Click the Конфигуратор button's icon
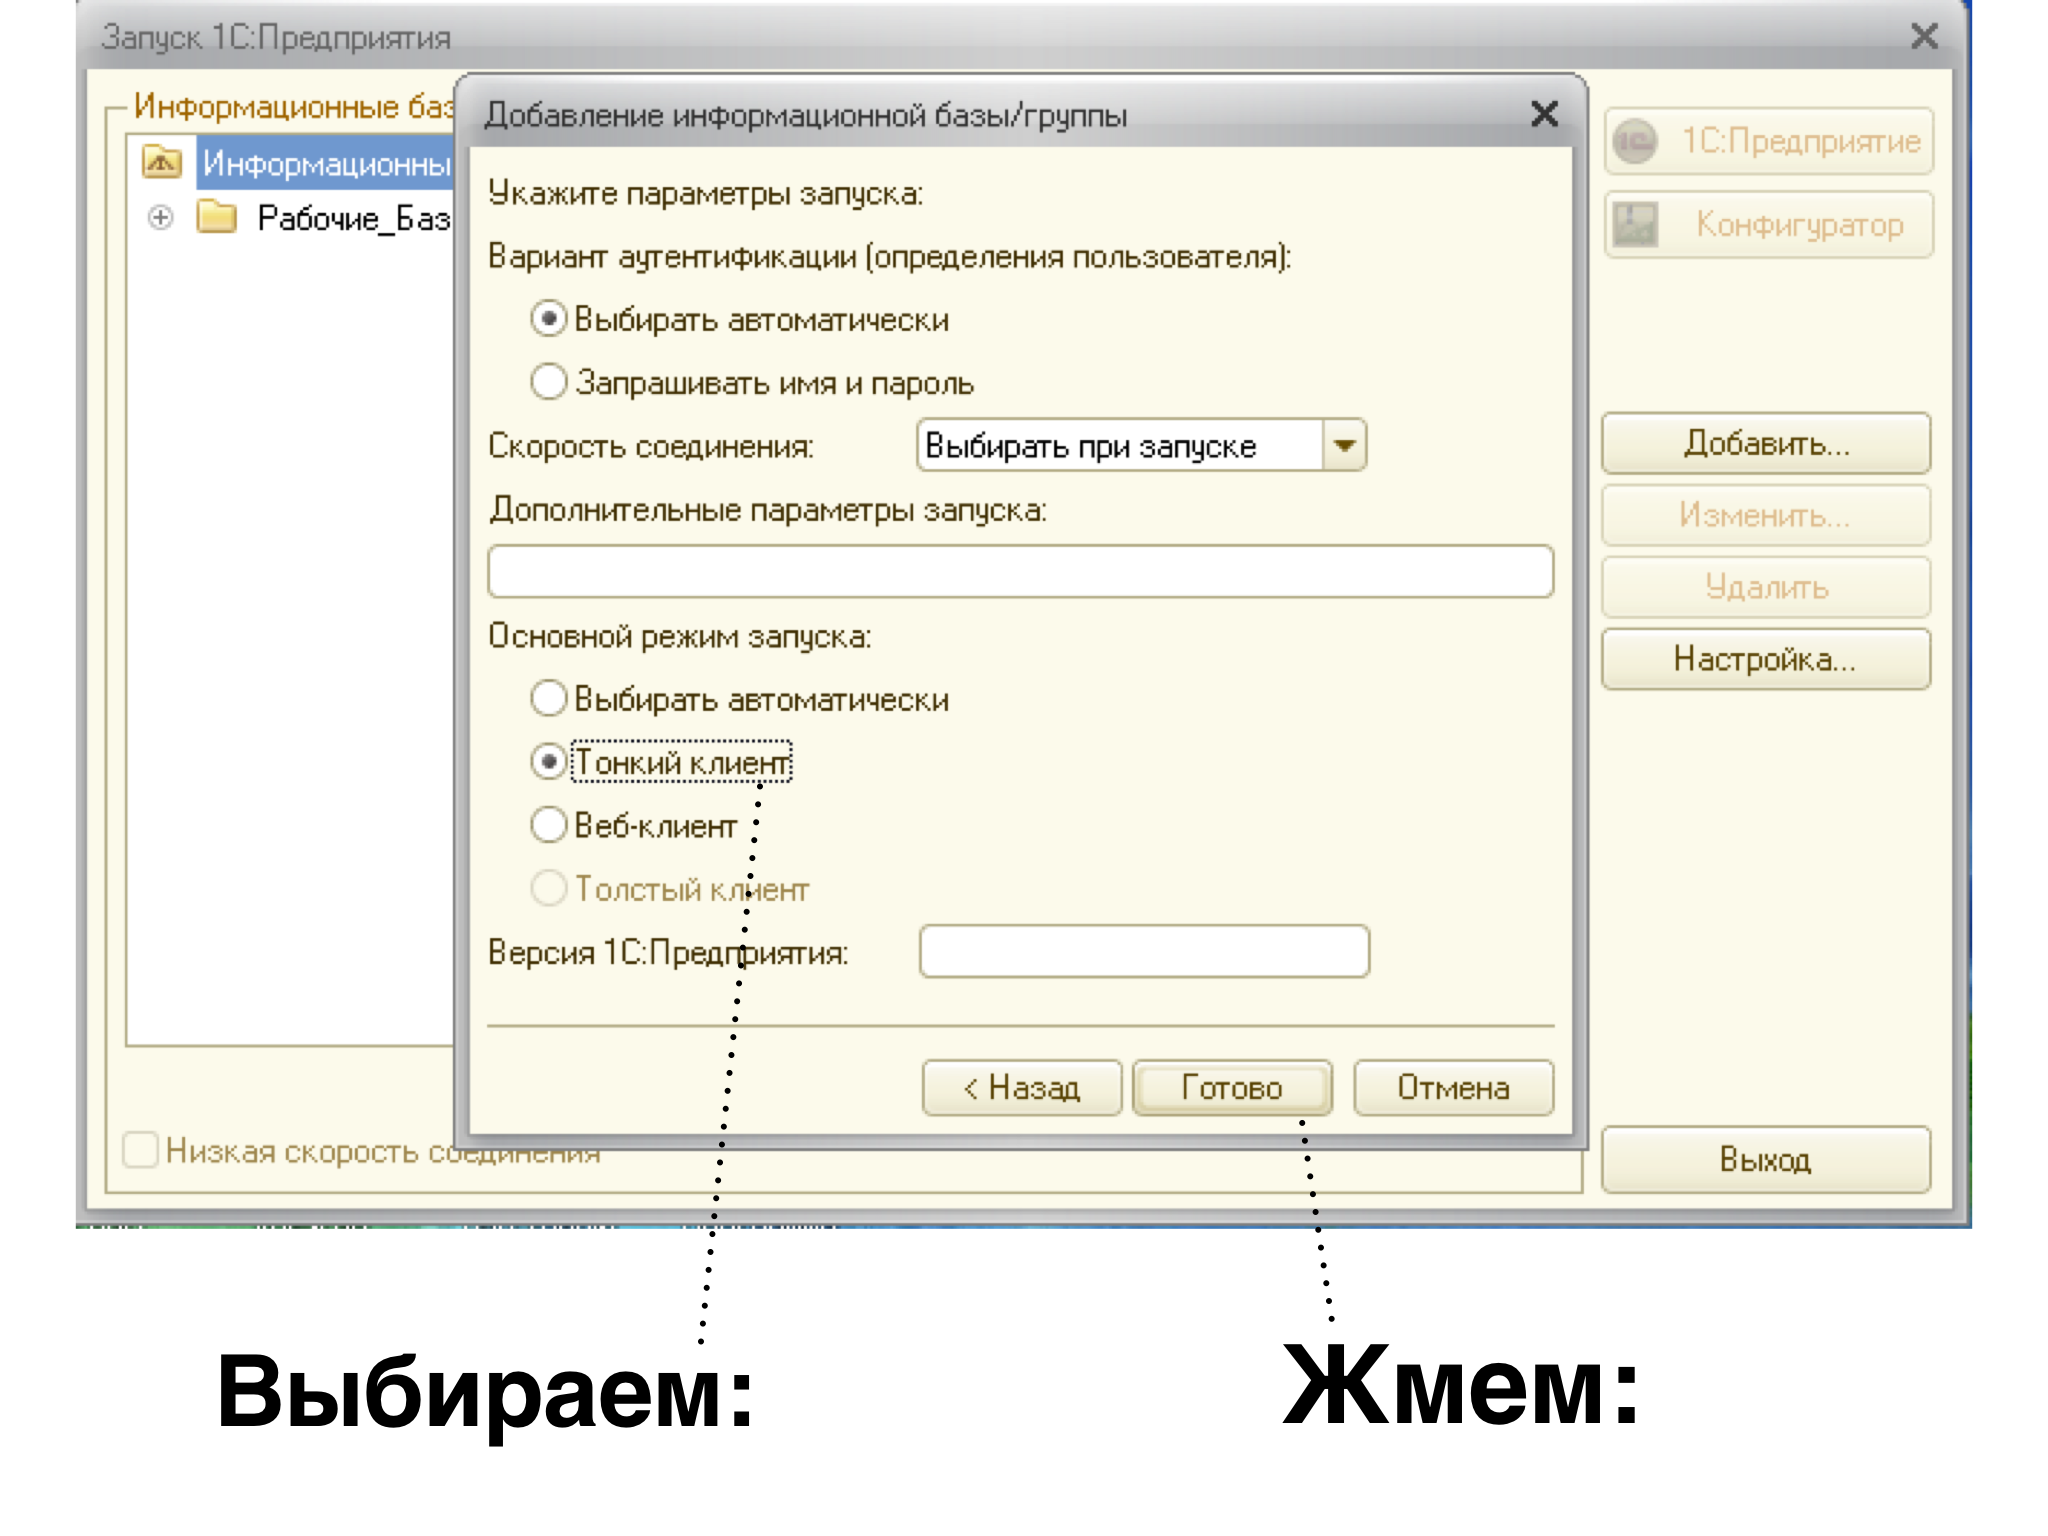 (1636, 225)
